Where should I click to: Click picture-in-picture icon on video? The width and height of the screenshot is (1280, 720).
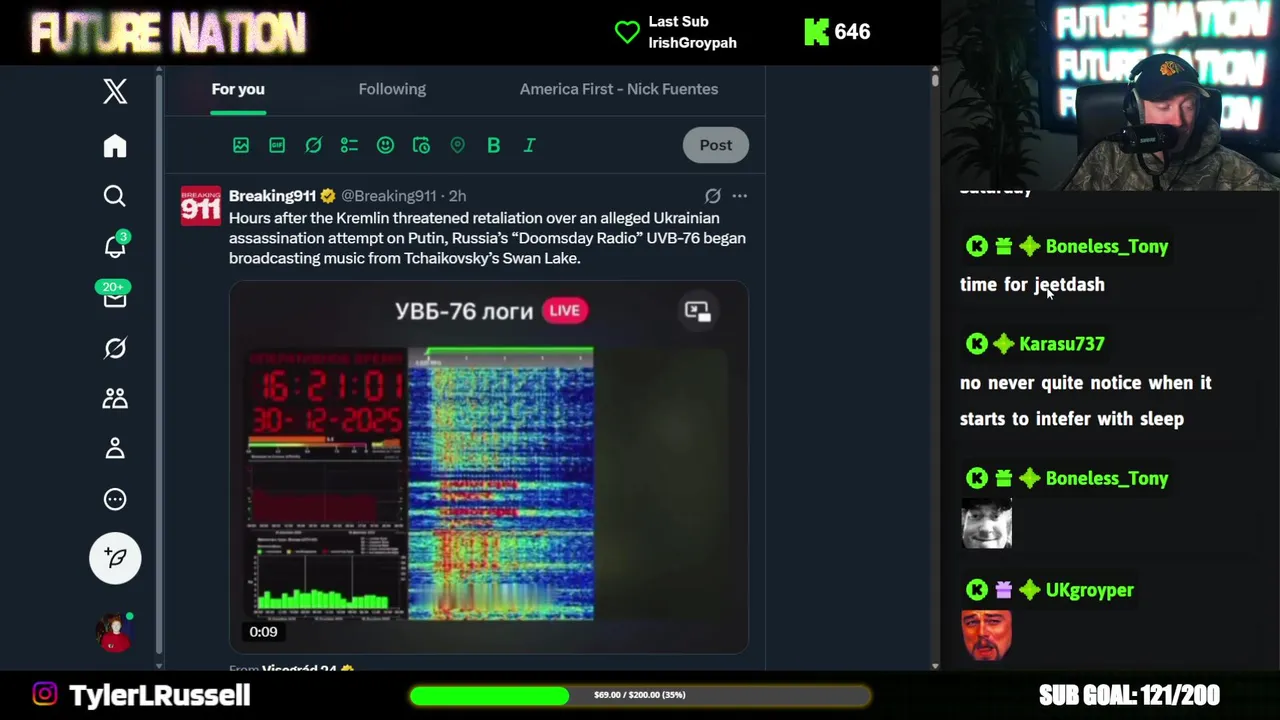(x=697, y=310)
